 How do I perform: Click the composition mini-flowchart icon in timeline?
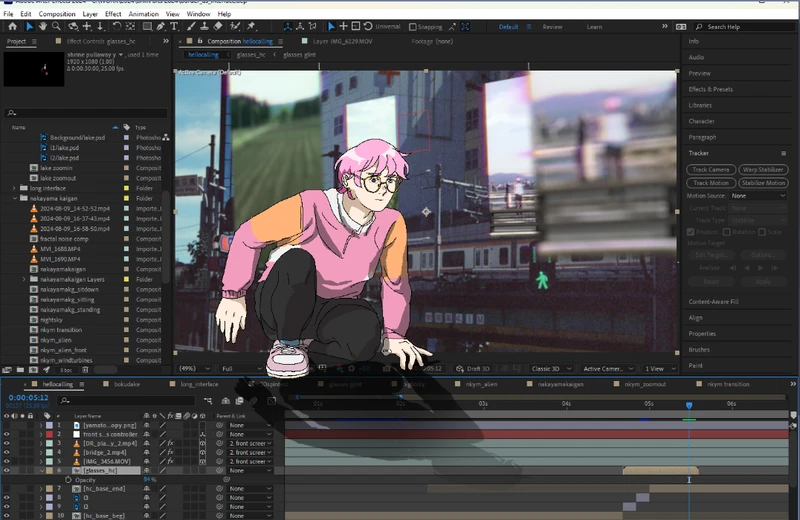point(208,401)
